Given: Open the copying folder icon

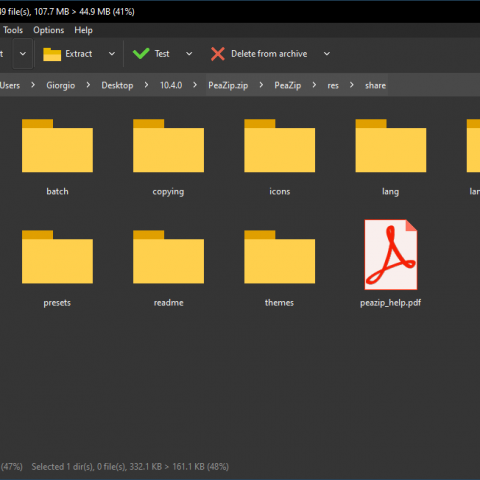Looking at the screenshot, I should (168, 146).
